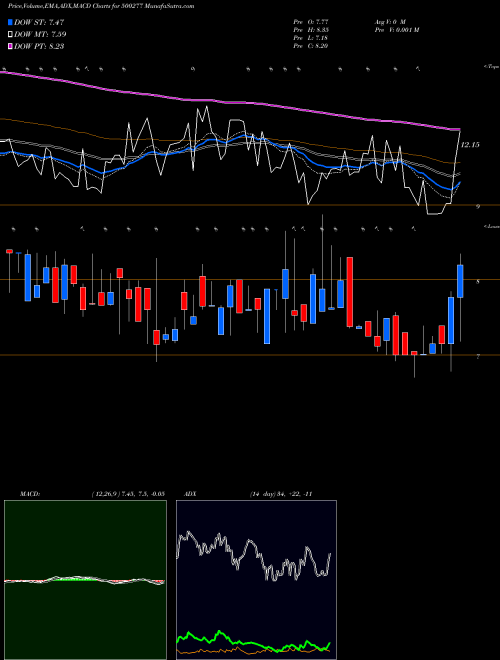Click the blue DOW ST color swatch
Screen dimensions: 500x660
10,22
